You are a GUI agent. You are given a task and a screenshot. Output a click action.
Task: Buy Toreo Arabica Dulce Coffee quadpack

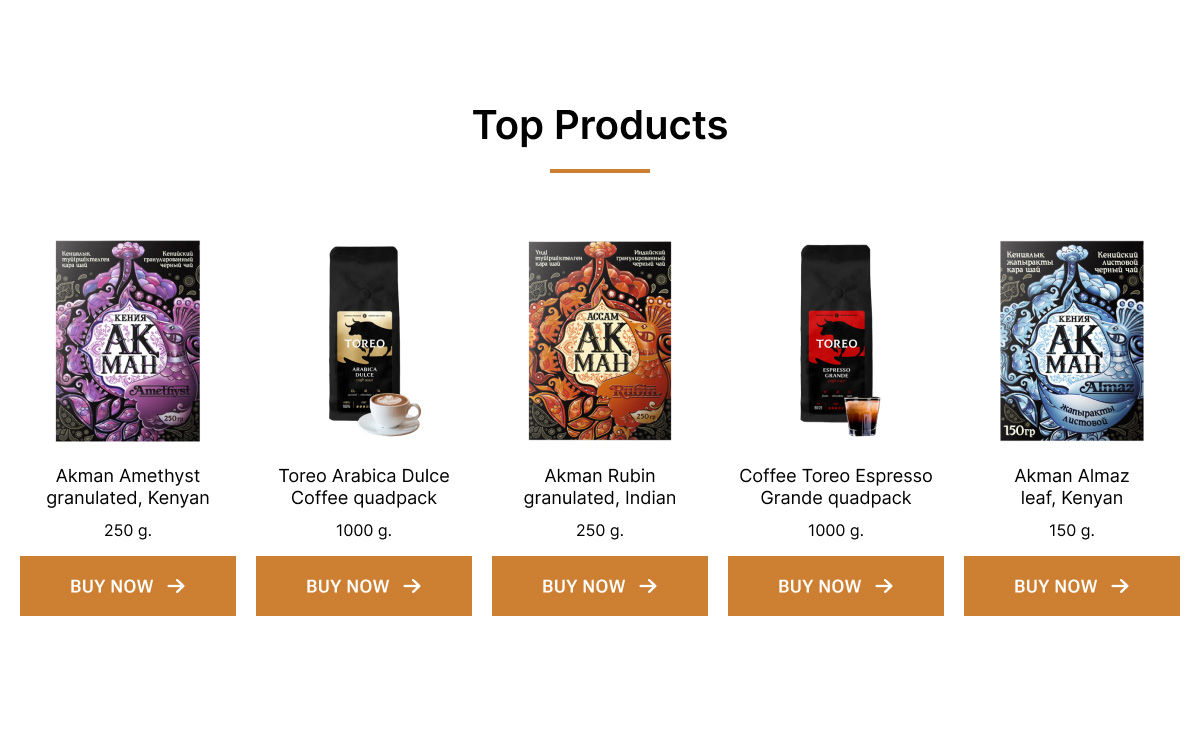[x=364, y=586]
